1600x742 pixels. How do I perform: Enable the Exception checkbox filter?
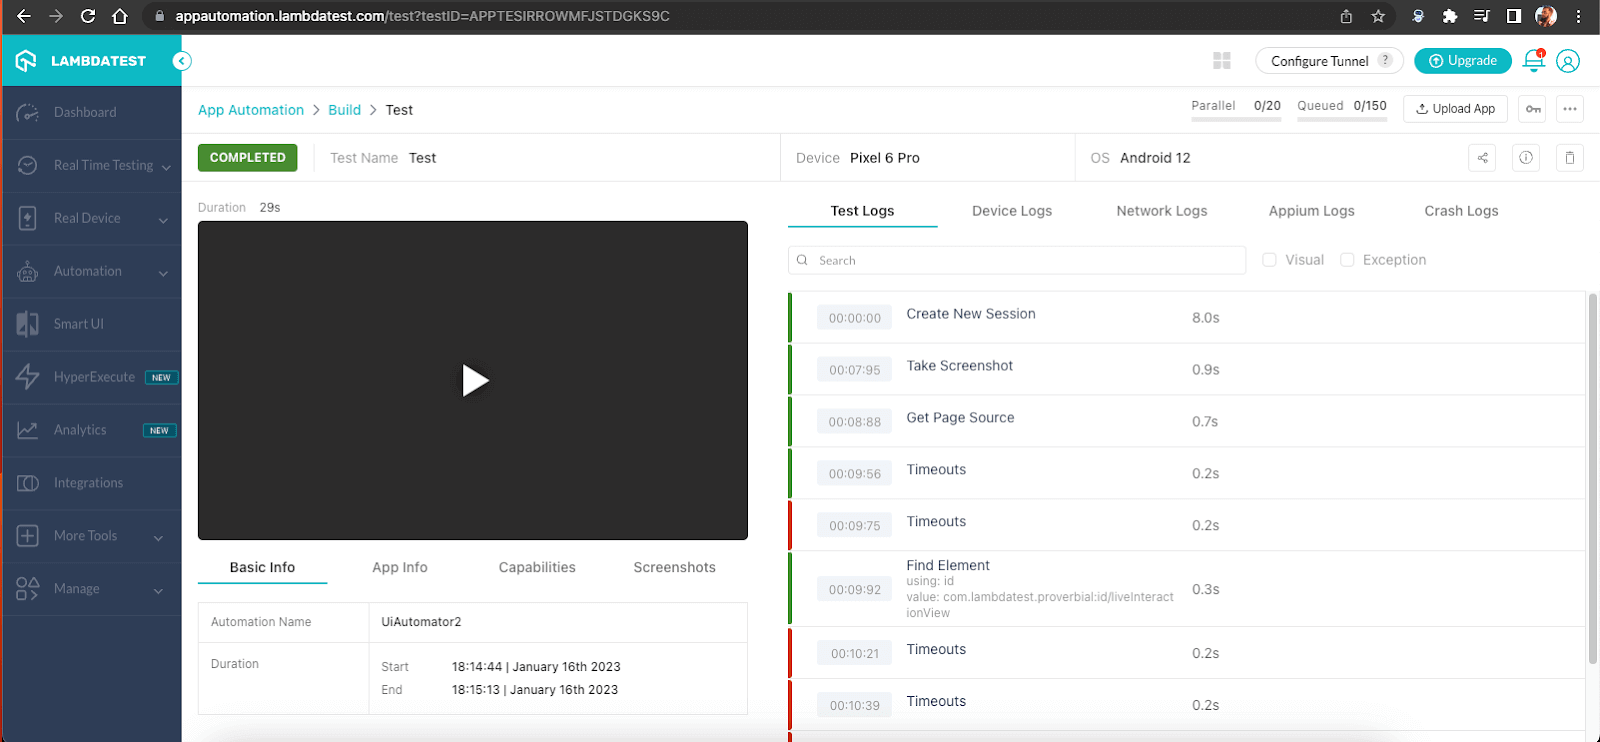click(x=1347, y=260)
